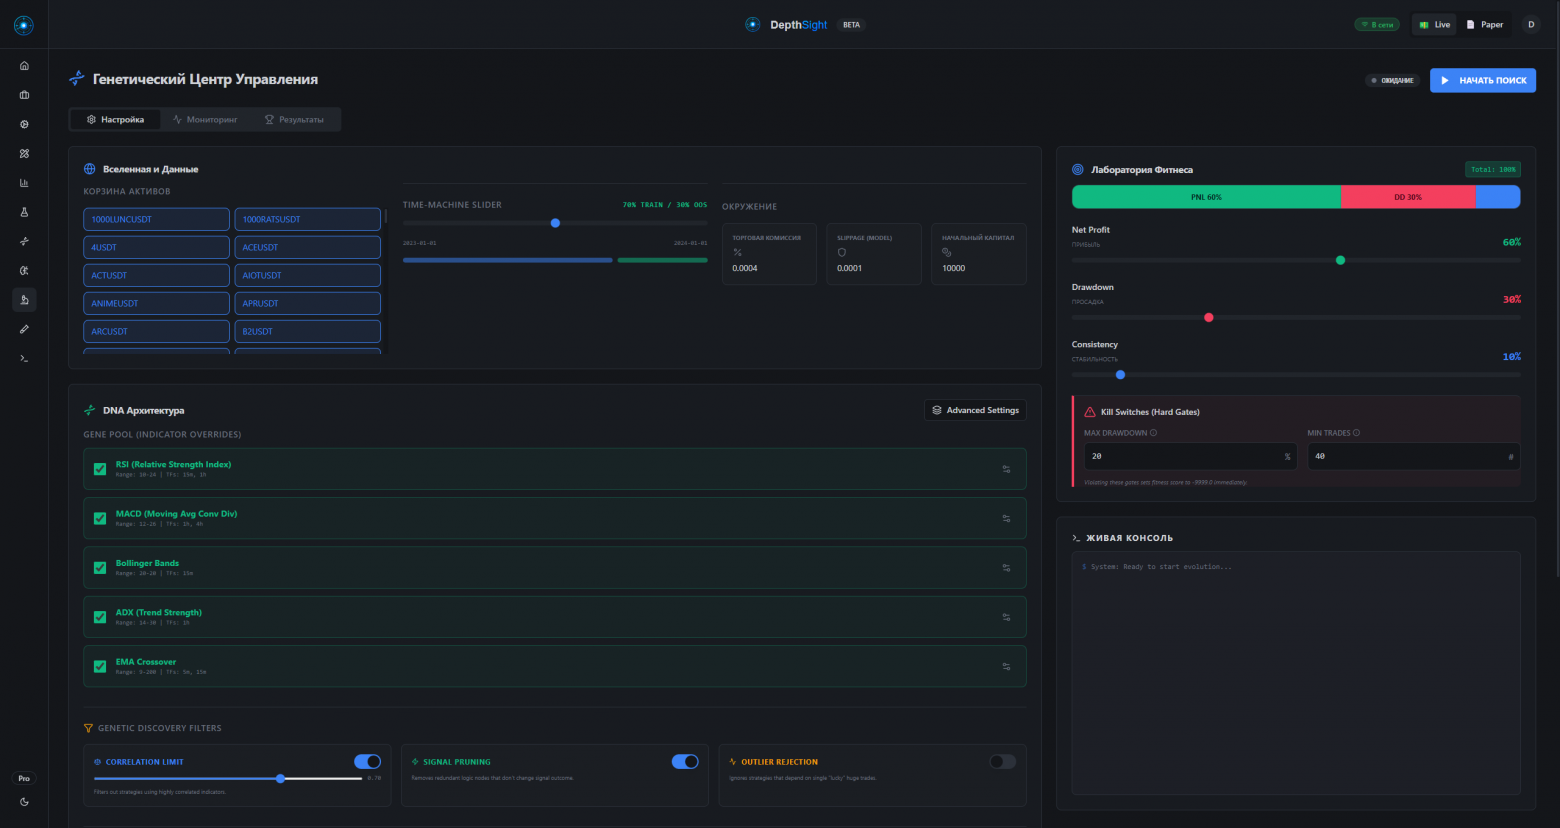The image size is (1560, 828).
Task: Open the Advanced Settings panel
Action: click(x=975, y=410)
